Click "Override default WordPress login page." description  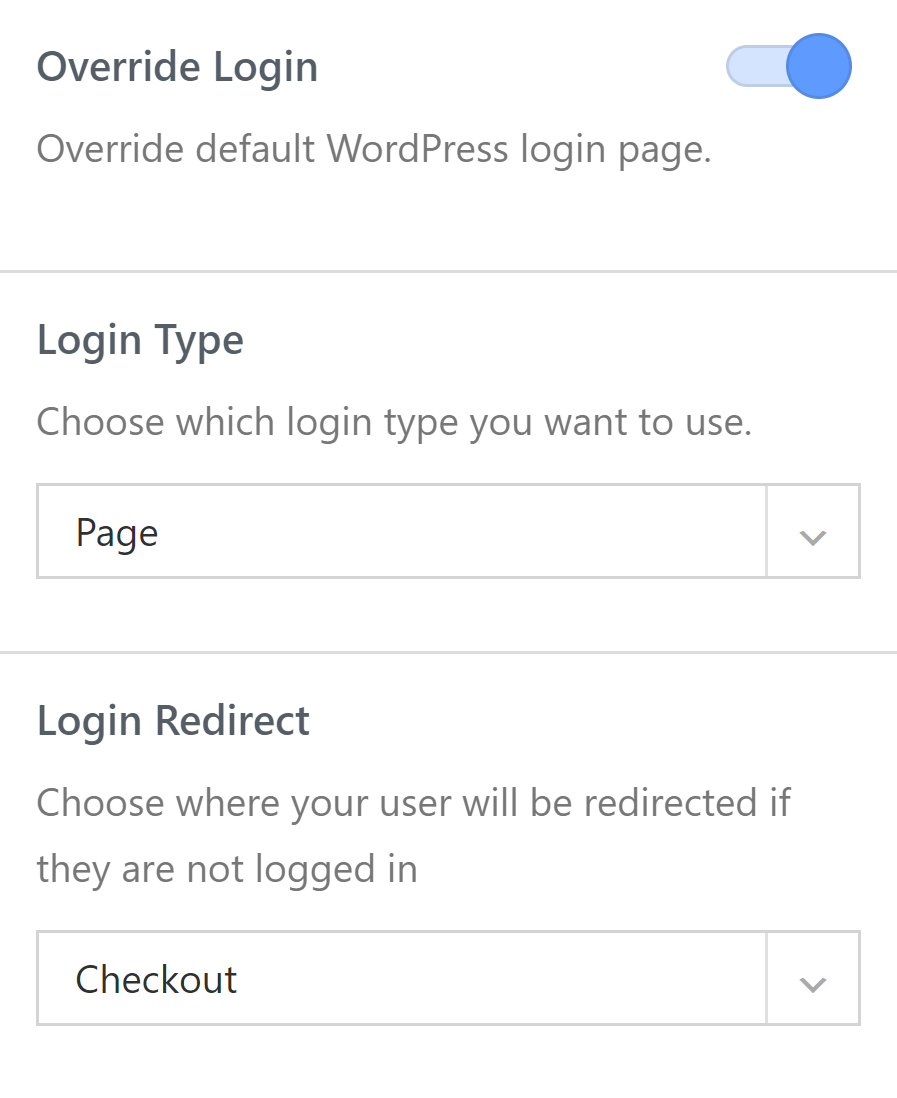[x=374, y=149]
